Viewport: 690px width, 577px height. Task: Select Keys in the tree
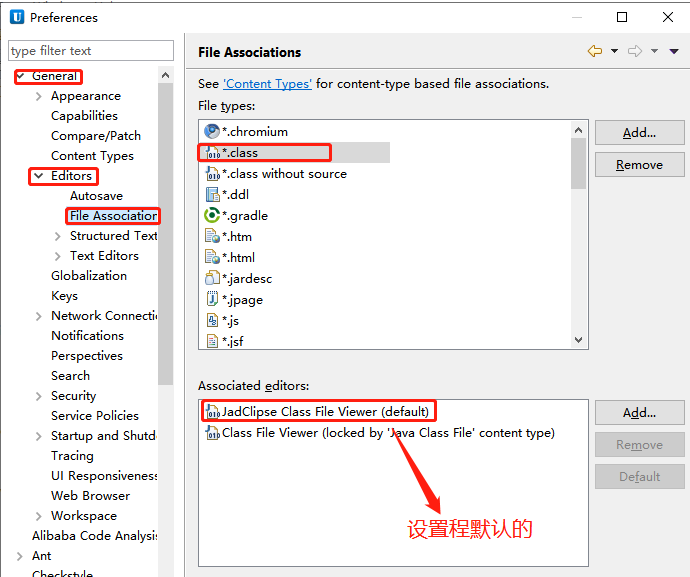pos(64,296)
